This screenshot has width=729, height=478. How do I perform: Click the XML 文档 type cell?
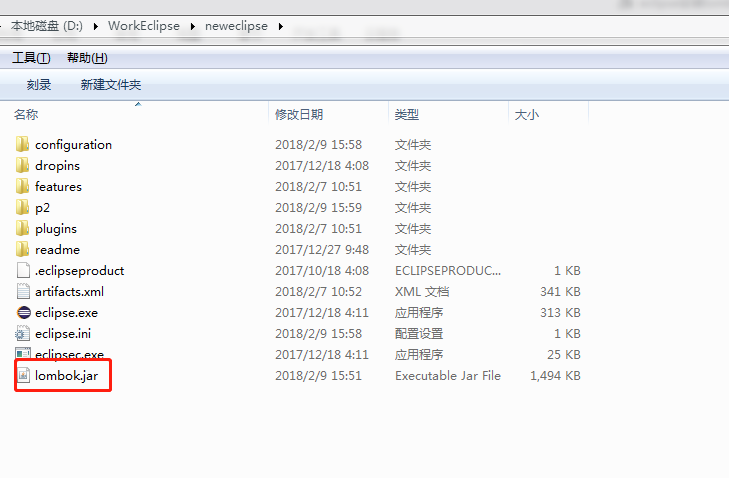click(x=422, y=292)
